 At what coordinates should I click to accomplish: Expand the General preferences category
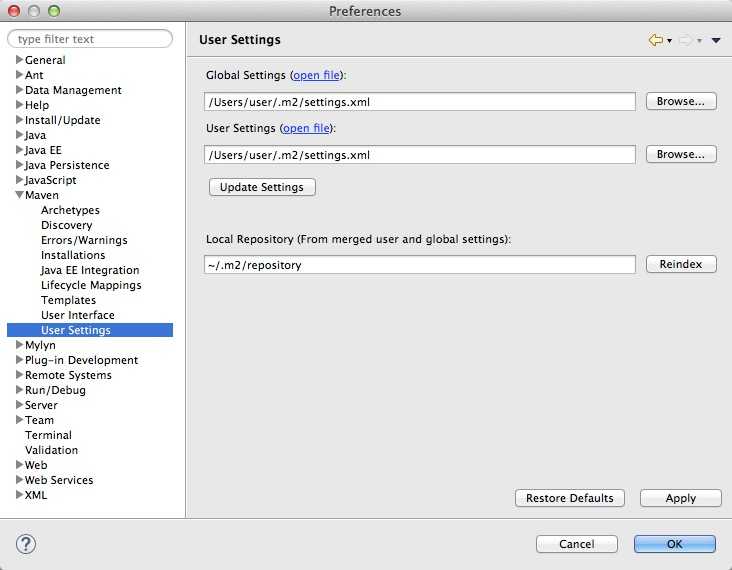[x=19, y=60]
